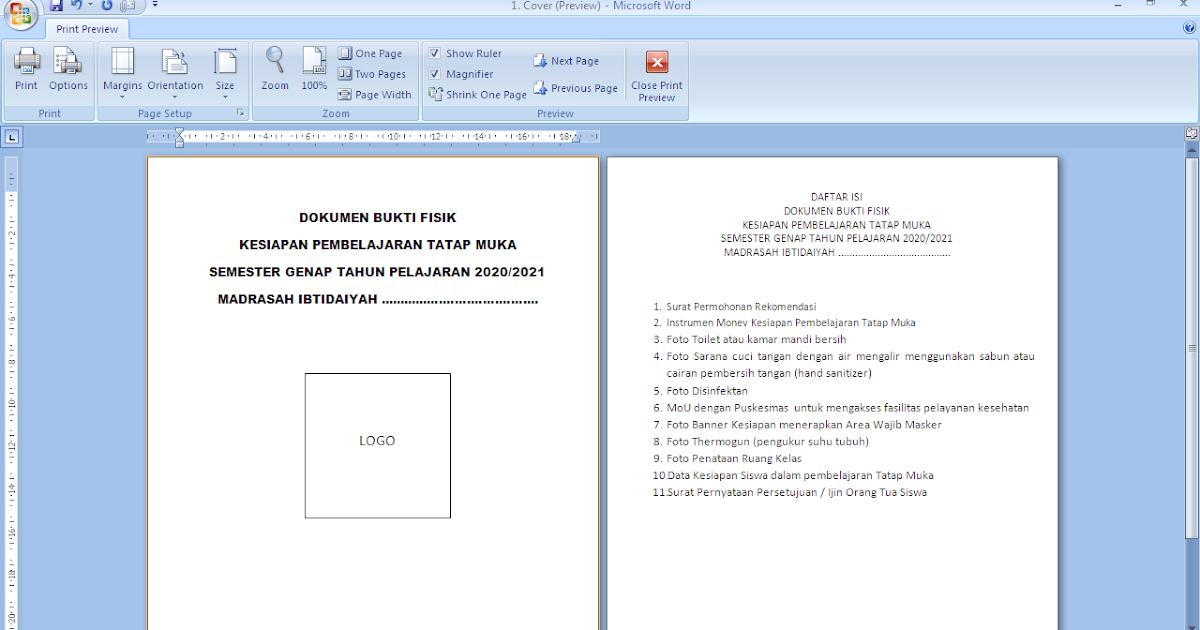The image size is (1200, 630).
Task: Click Next Page to view following page
Action: click(x=566, y=60)
